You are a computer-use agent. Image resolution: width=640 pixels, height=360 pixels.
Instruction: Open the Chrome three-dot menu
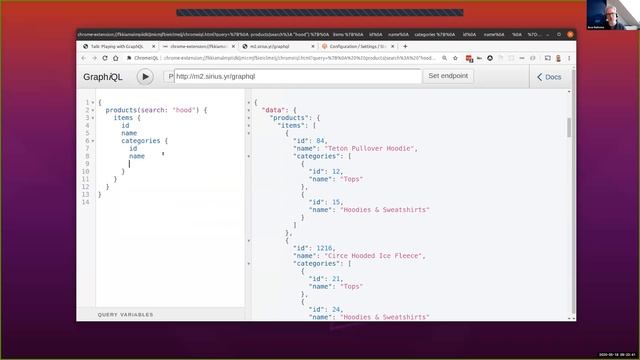point(569,58)
